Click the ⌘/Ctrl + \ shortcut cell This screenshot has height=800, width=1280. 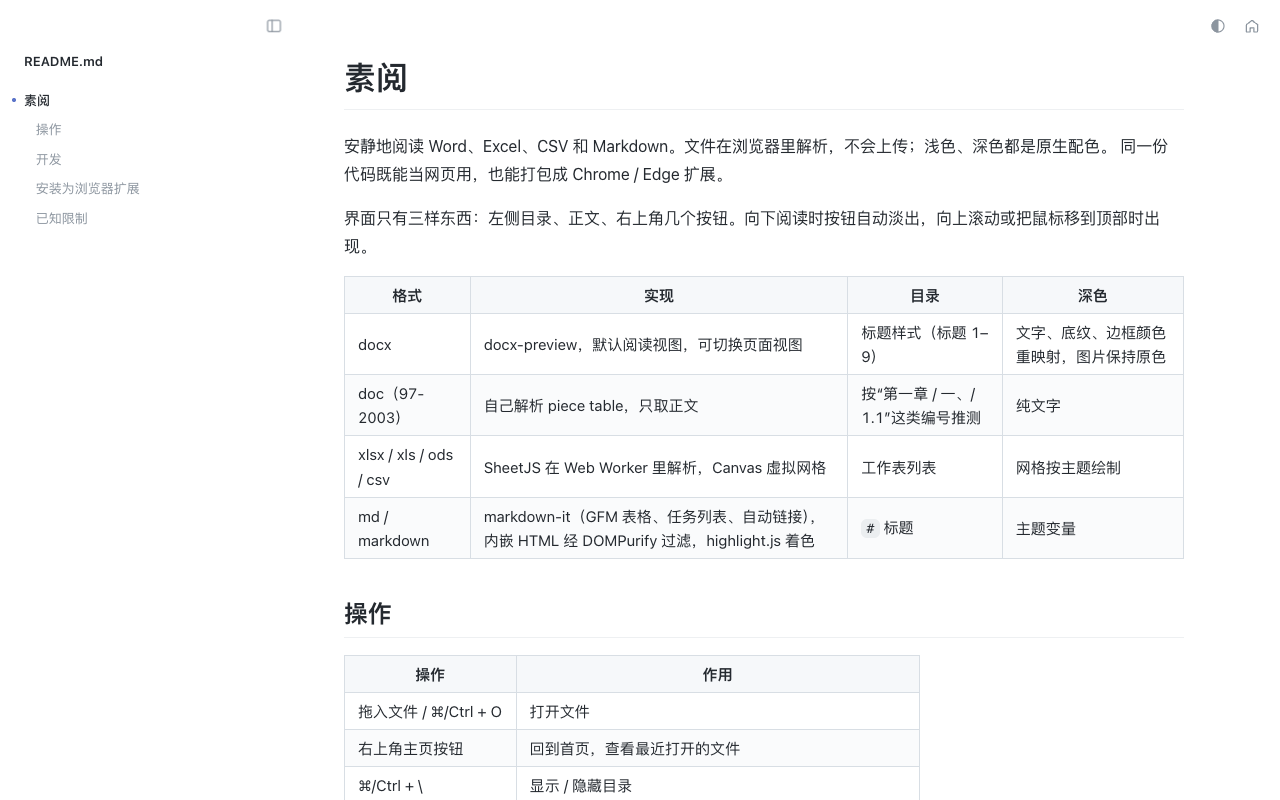tap(430, 785)
